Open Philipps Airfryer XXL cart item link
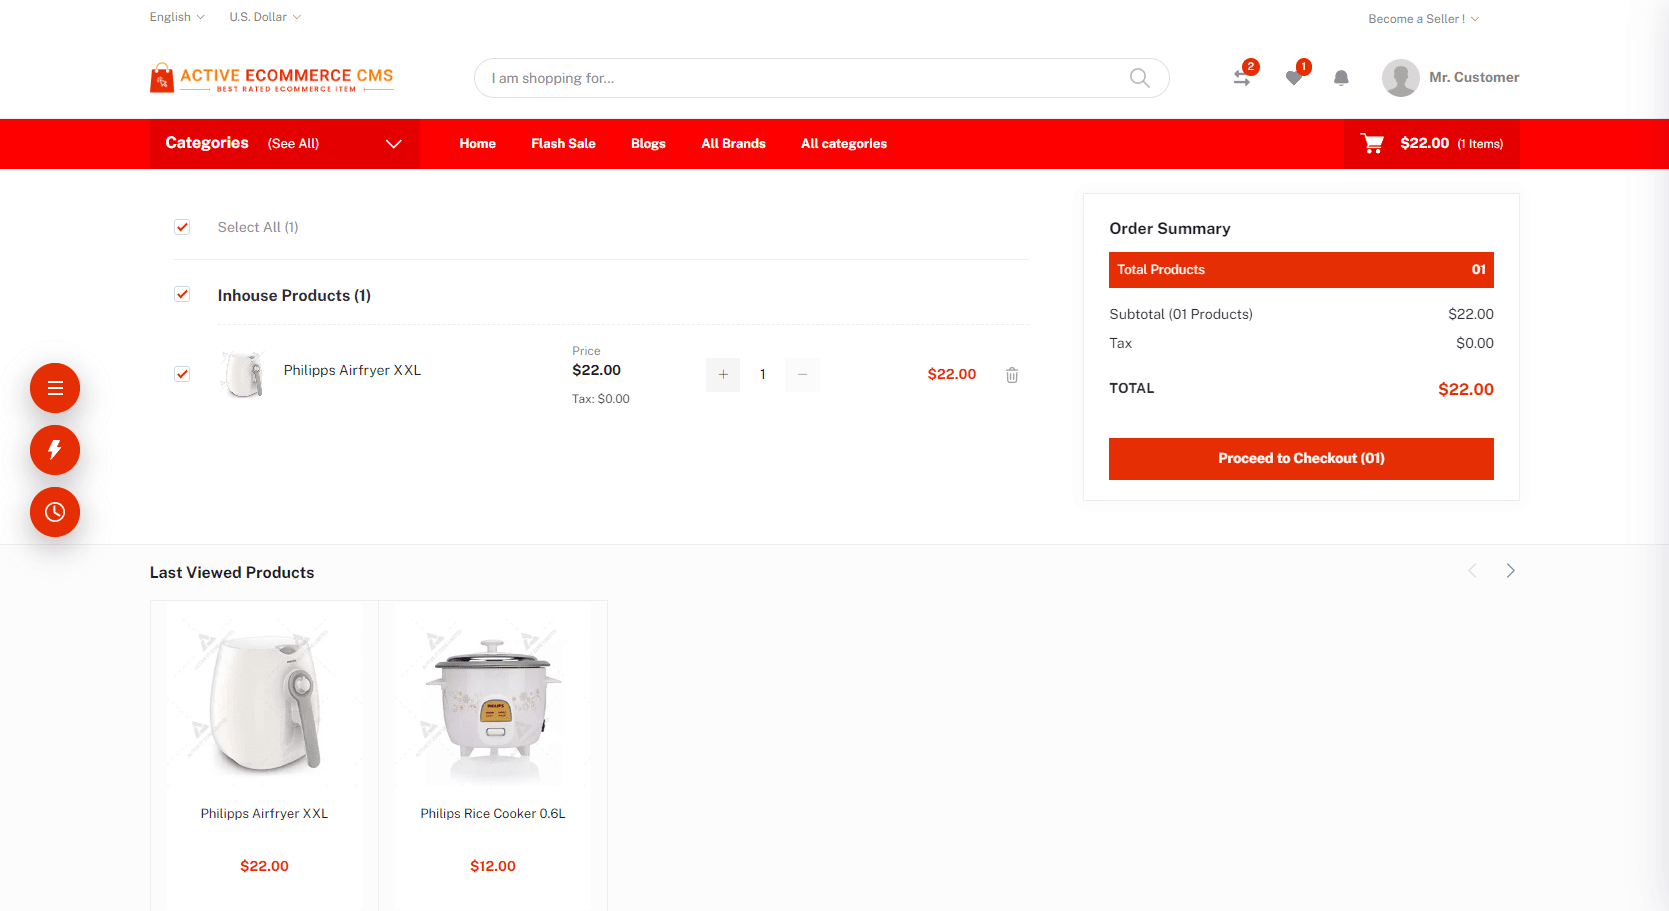This screenshot has width=1669, height=911. point(352,370)
